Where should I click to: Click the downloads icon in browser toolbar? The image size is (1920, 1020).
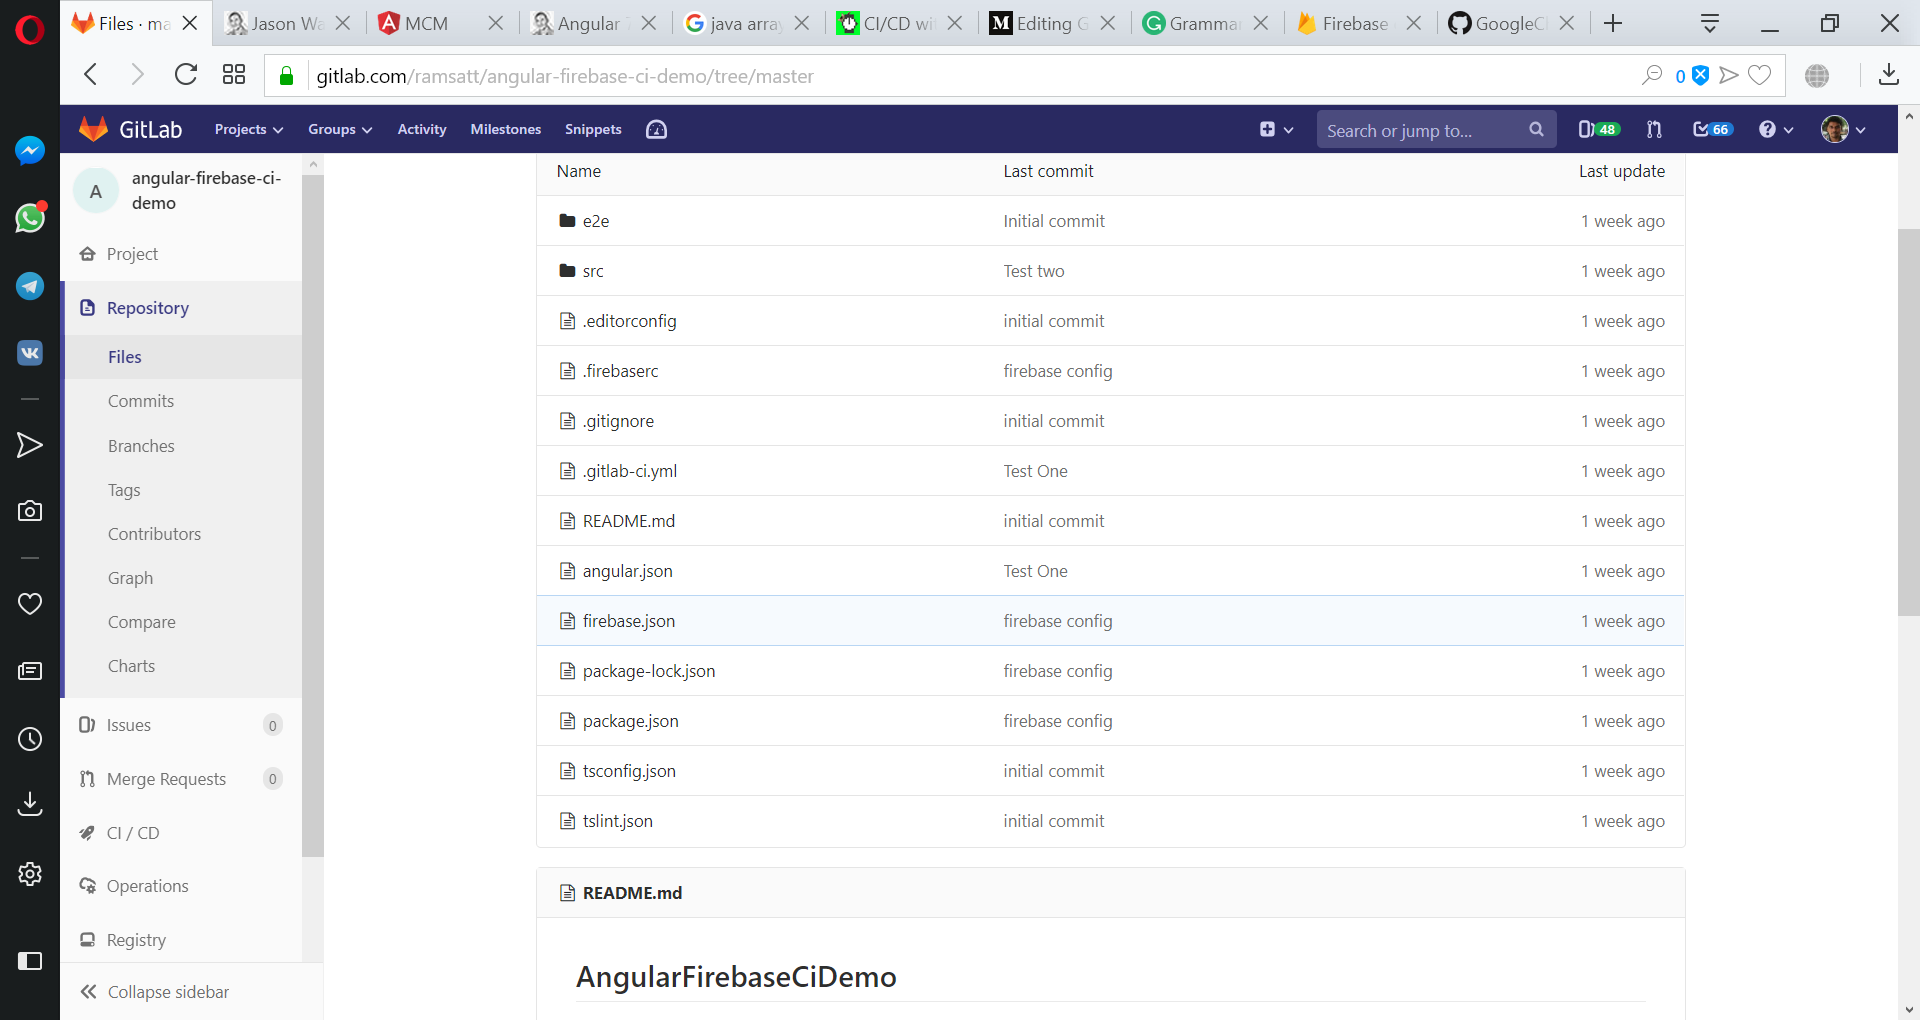(1889, 75)
